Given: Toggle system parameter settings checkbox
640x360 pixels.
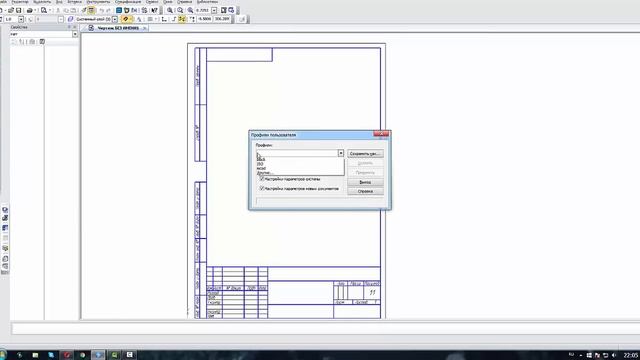Looking at the screenshot, I should [x=262, y=179].
